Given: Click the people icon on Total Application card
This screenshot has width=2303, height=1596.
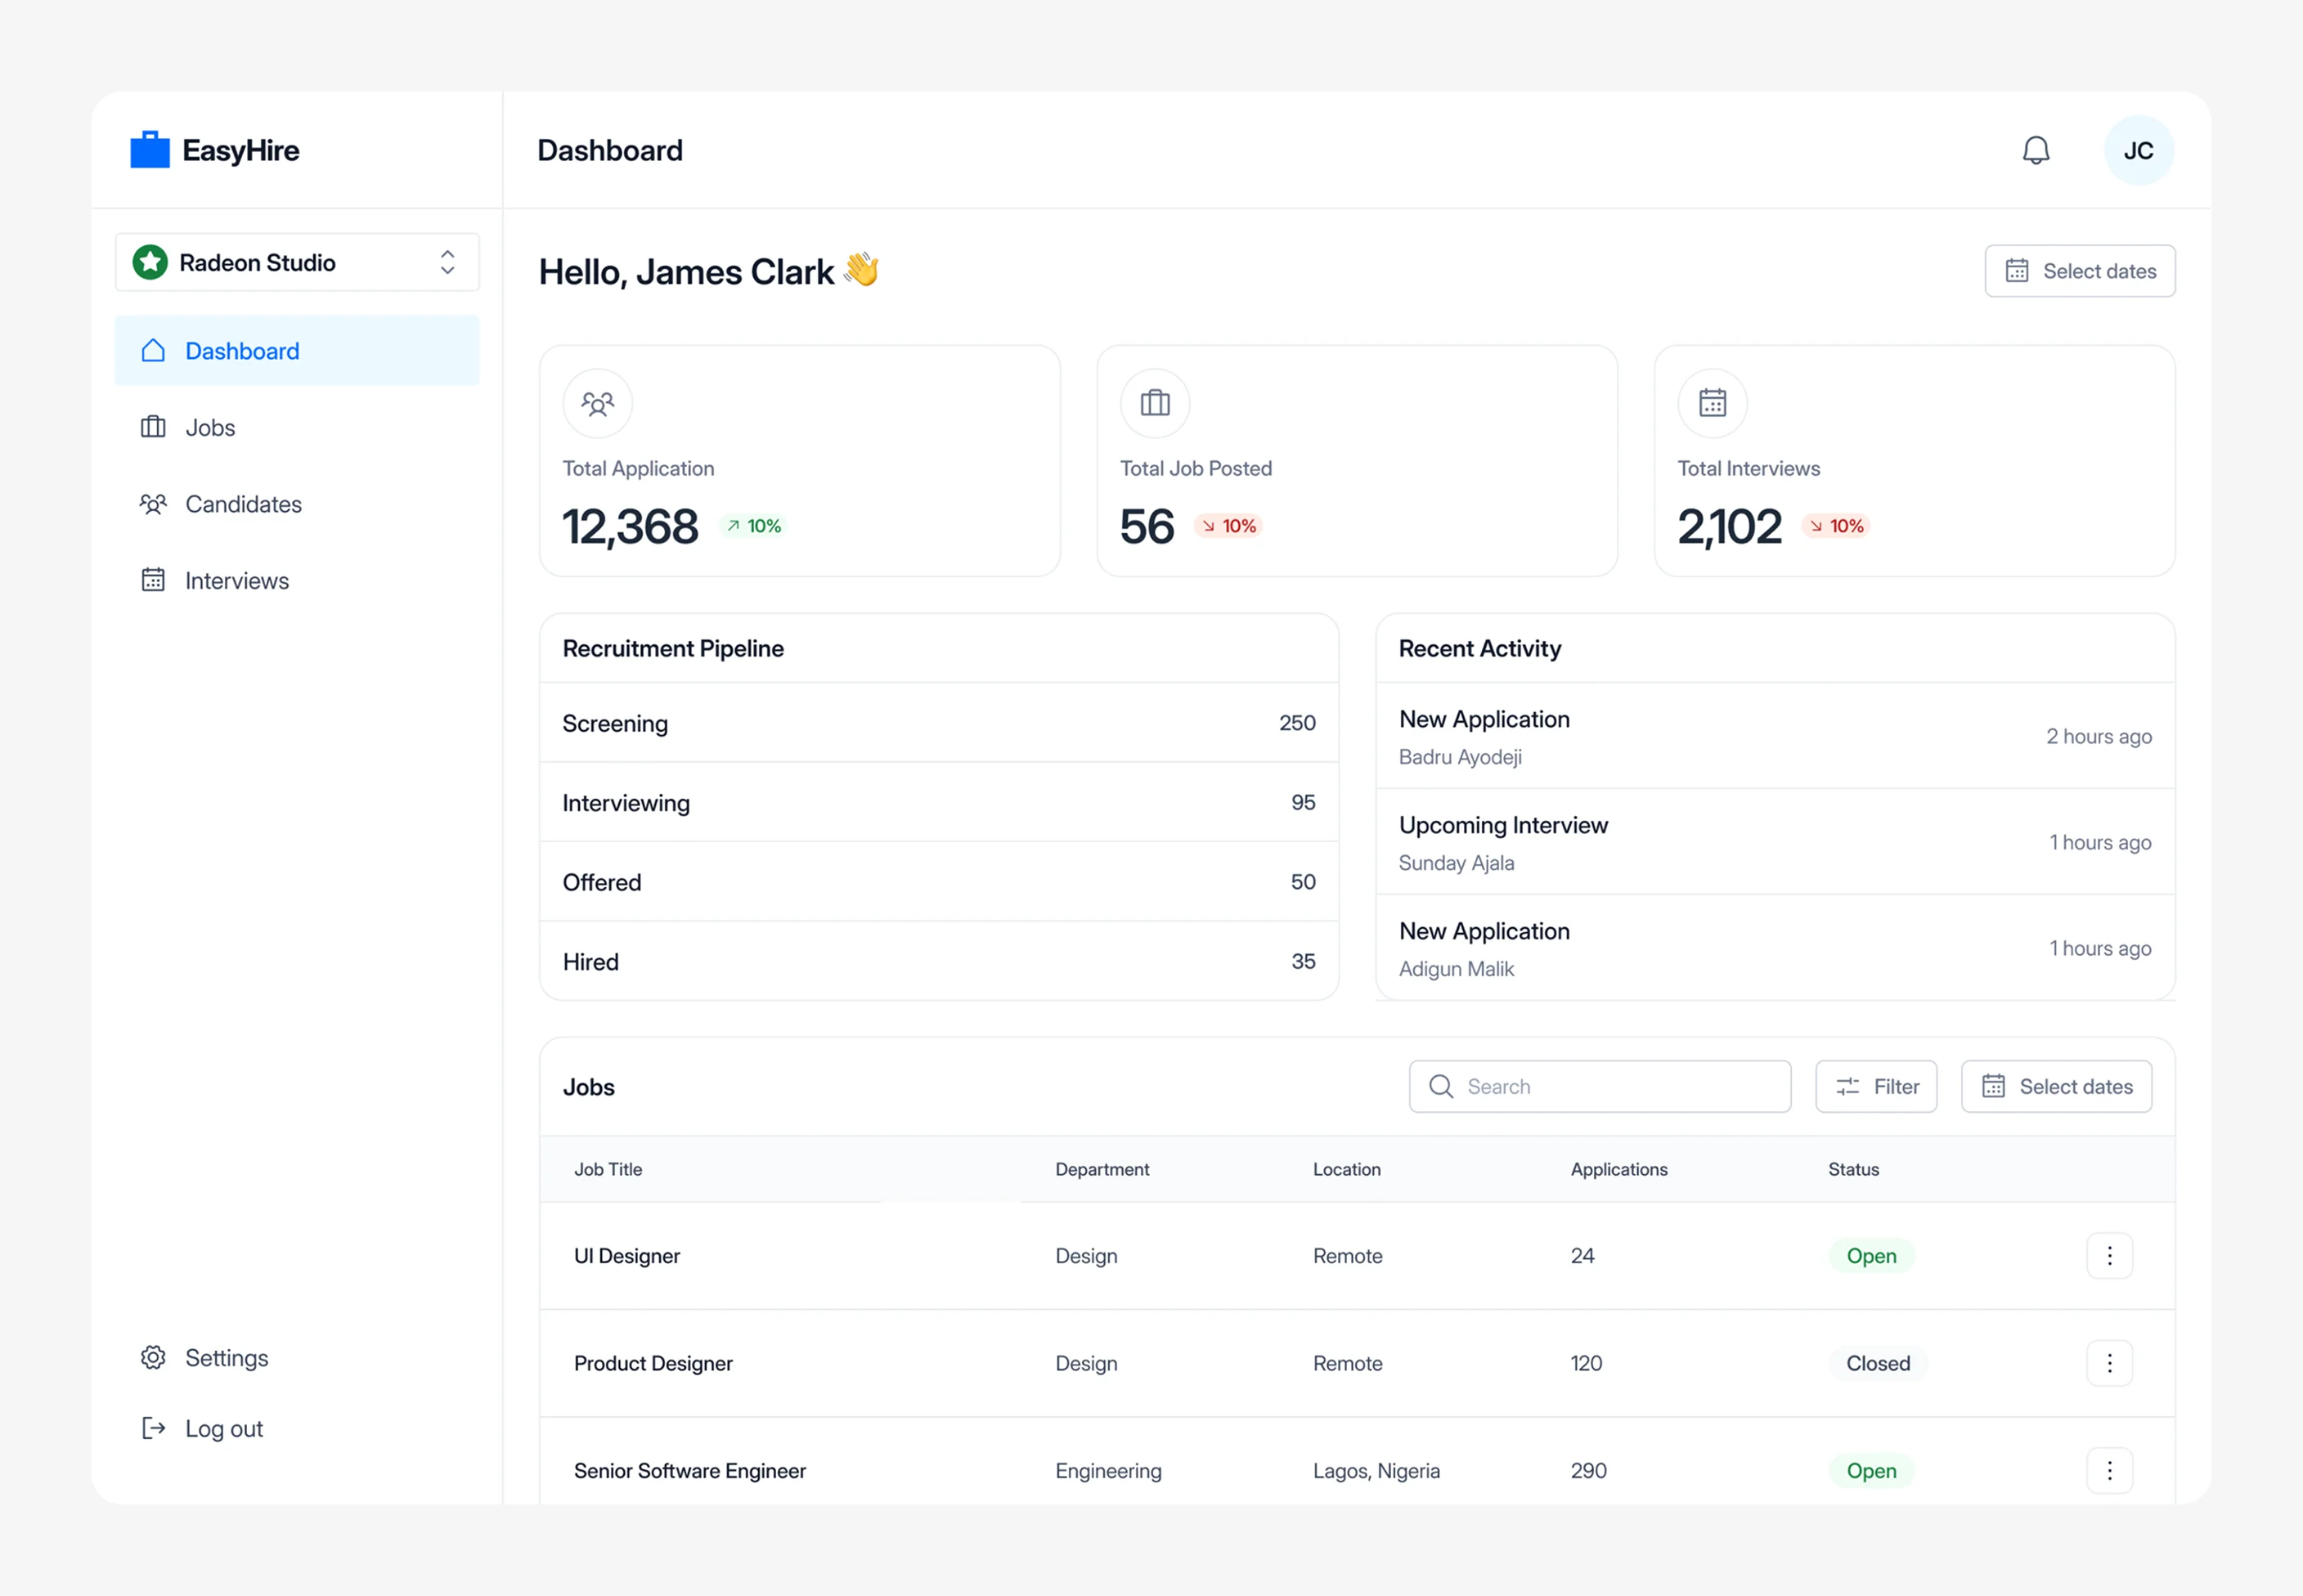Looking at the screenshot, I should point(598,403).
